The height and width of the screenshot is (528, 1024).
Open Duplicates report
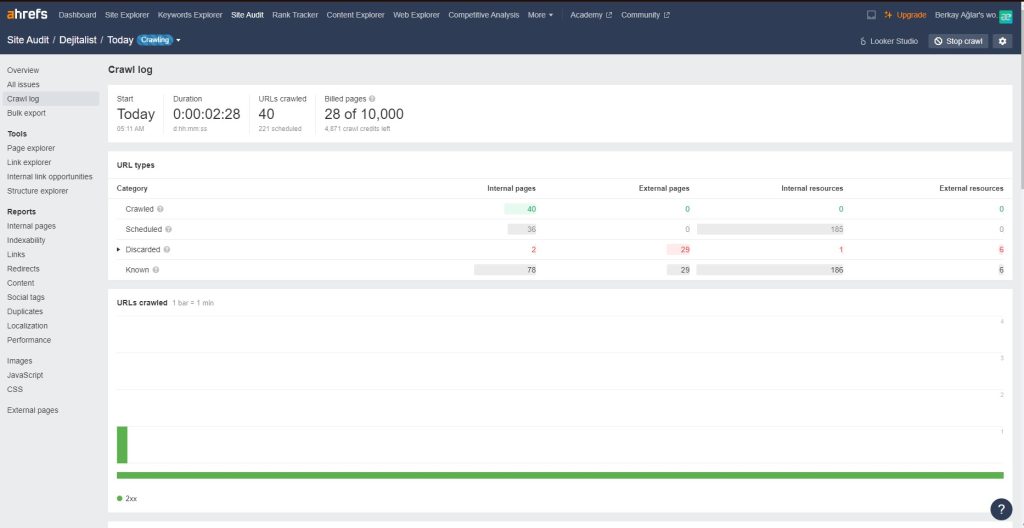pyautogui.click(x=25, y=312)
